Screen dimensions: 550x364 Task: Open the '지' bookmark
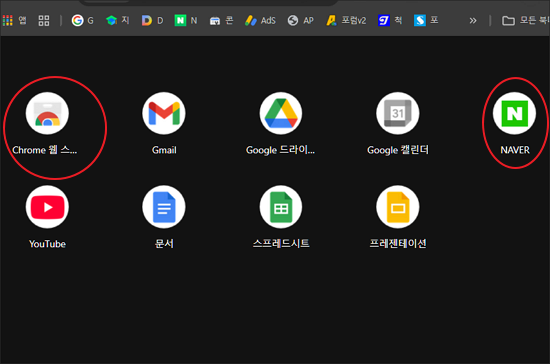click(x=118, y=20)
